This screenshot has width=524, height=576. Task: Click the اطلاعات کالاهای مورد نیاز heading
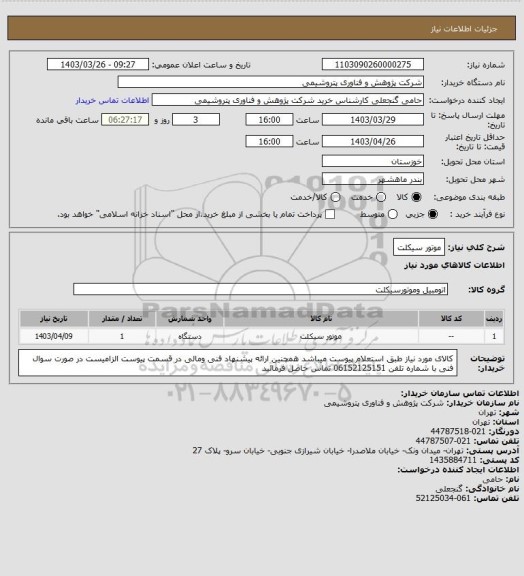[x=455, y=265]
